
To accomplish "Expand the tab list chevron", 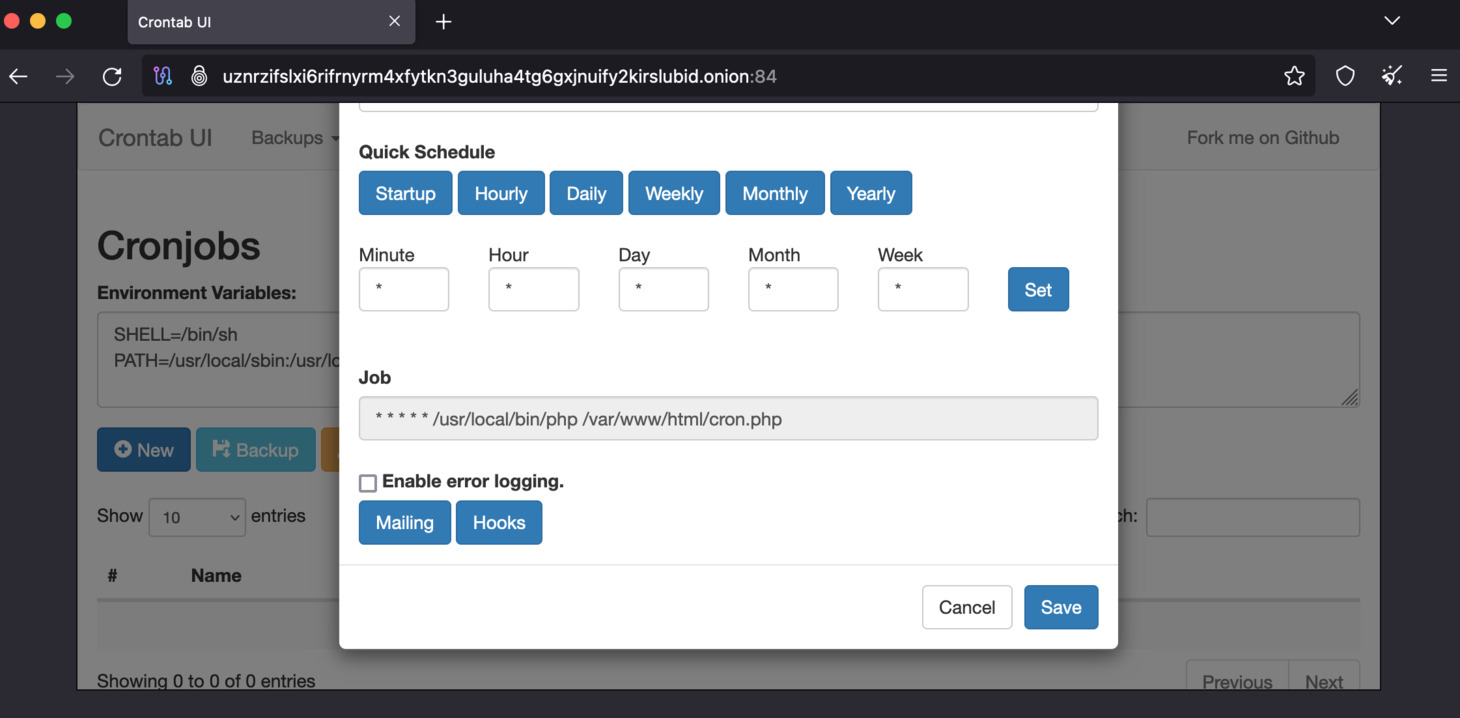I will (1392, 21).
